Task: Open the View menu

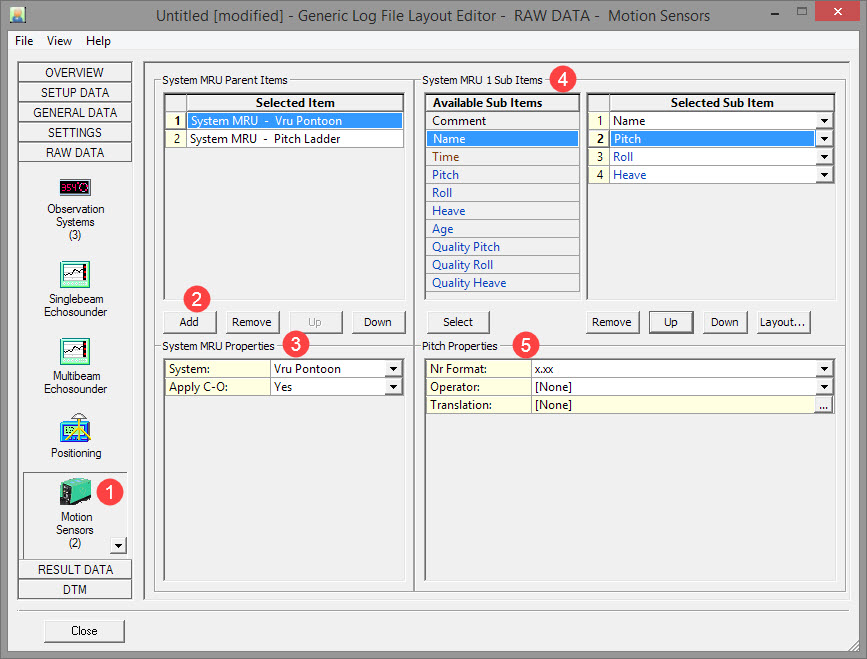Action: 59,41
